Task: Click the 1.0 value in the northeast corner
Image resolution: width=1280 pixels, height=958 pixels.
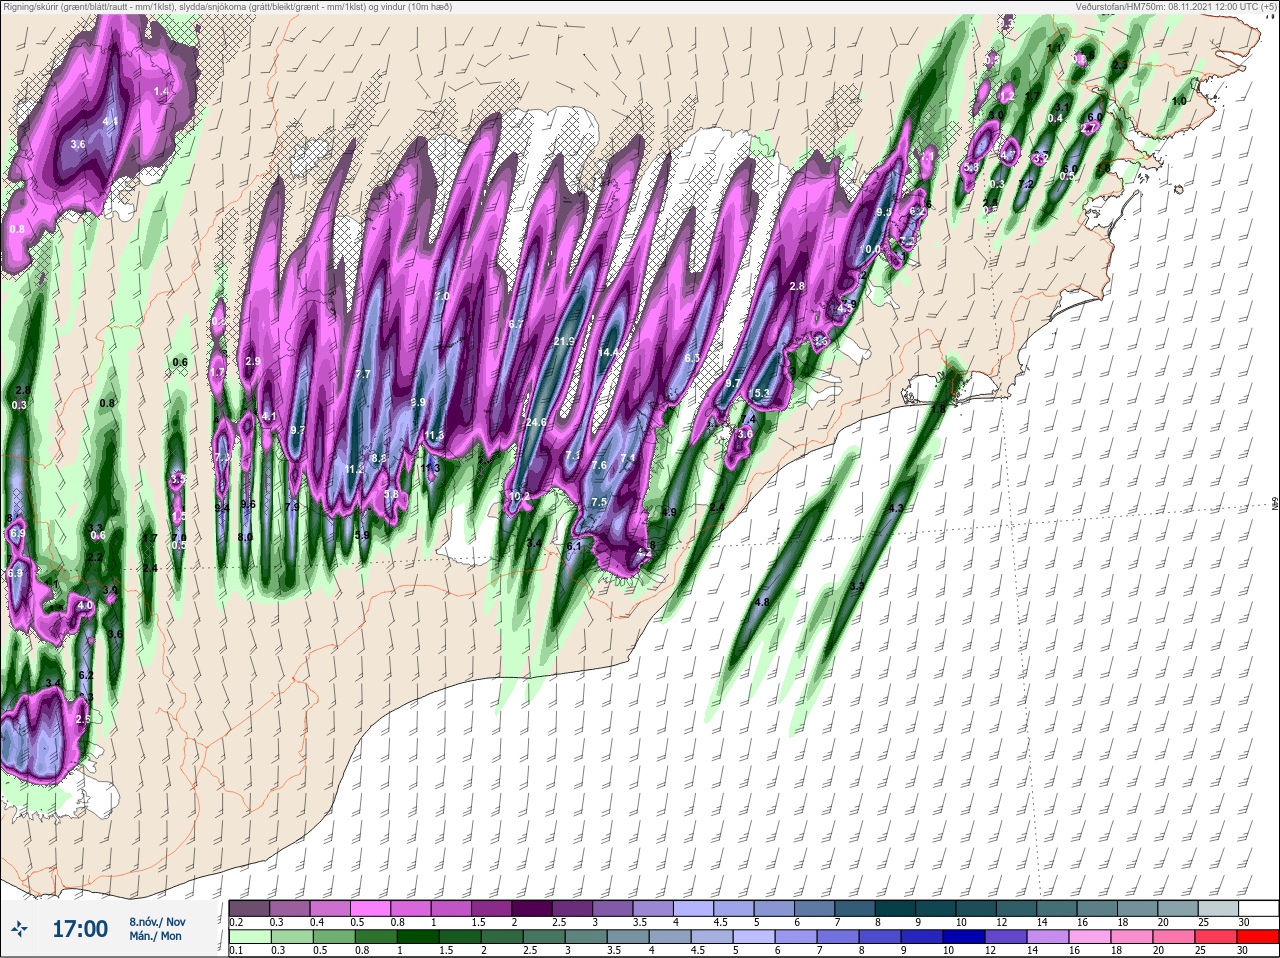Action: click(x=1179, y=101)
